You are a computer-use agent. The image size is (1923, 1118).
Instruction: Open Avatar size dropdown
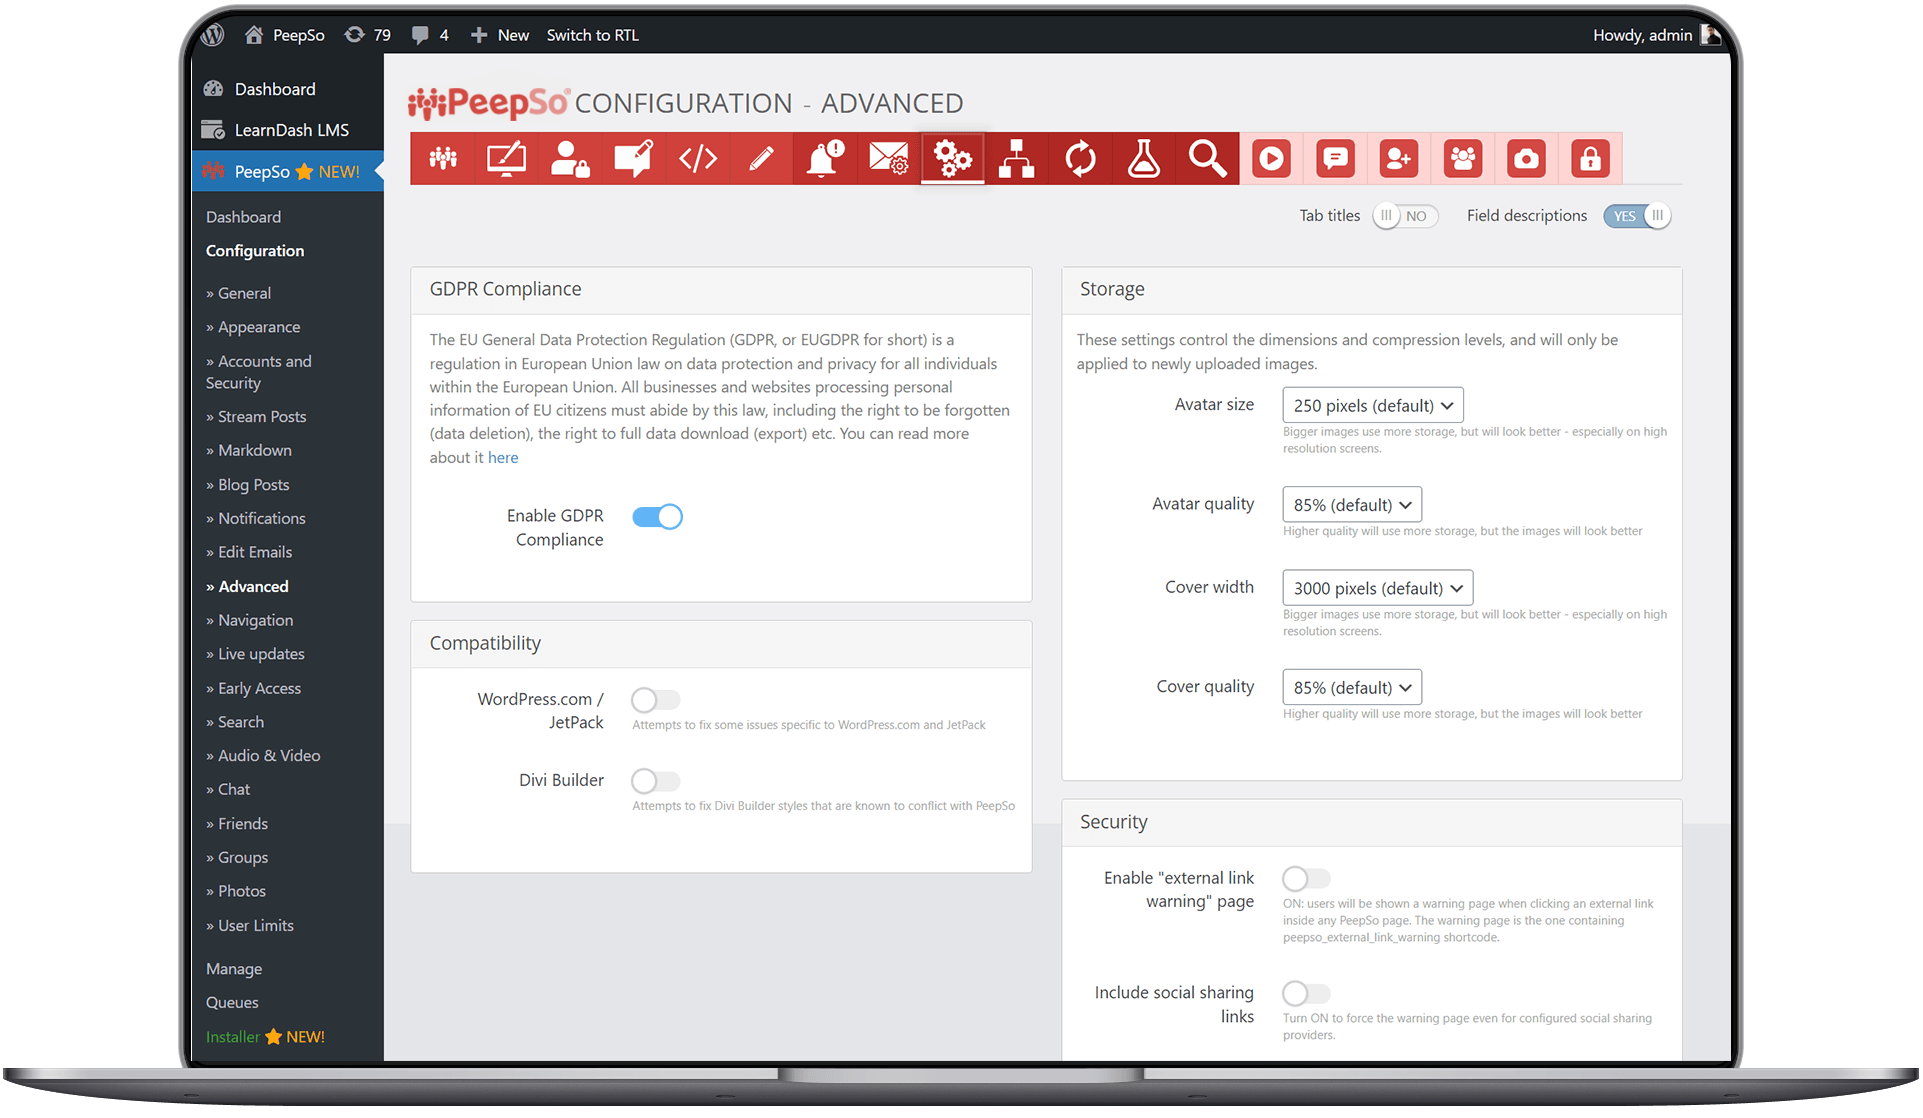tap(1373, 405)
